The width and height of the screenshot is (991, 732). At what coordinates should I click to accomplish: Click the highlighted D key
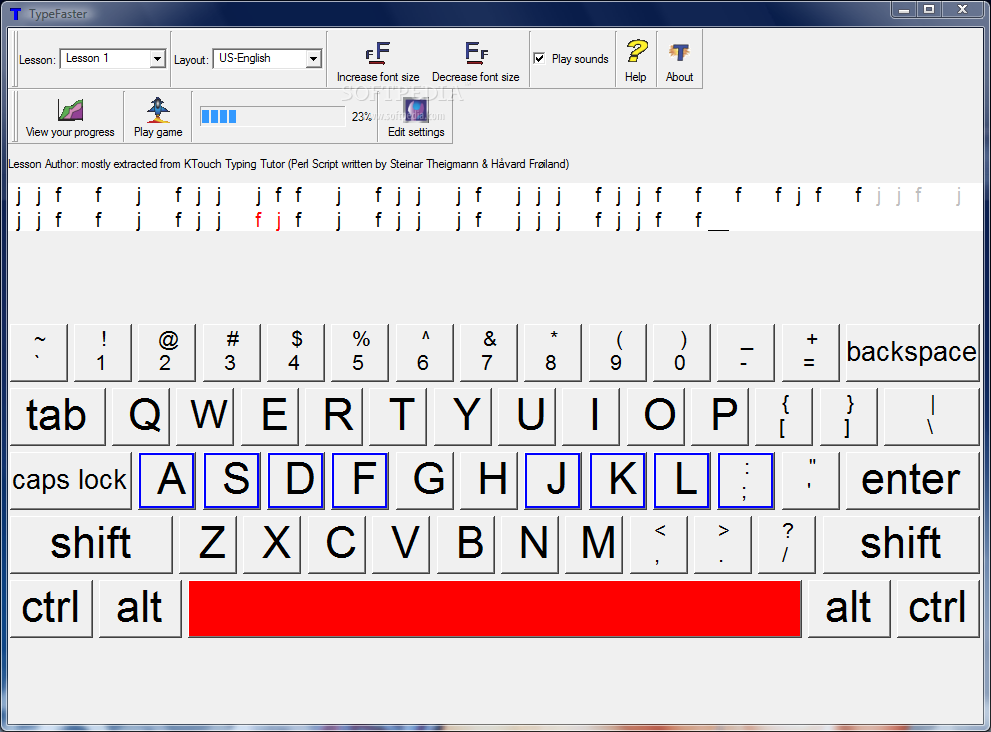pyautogui.click(x=296, y=480)
